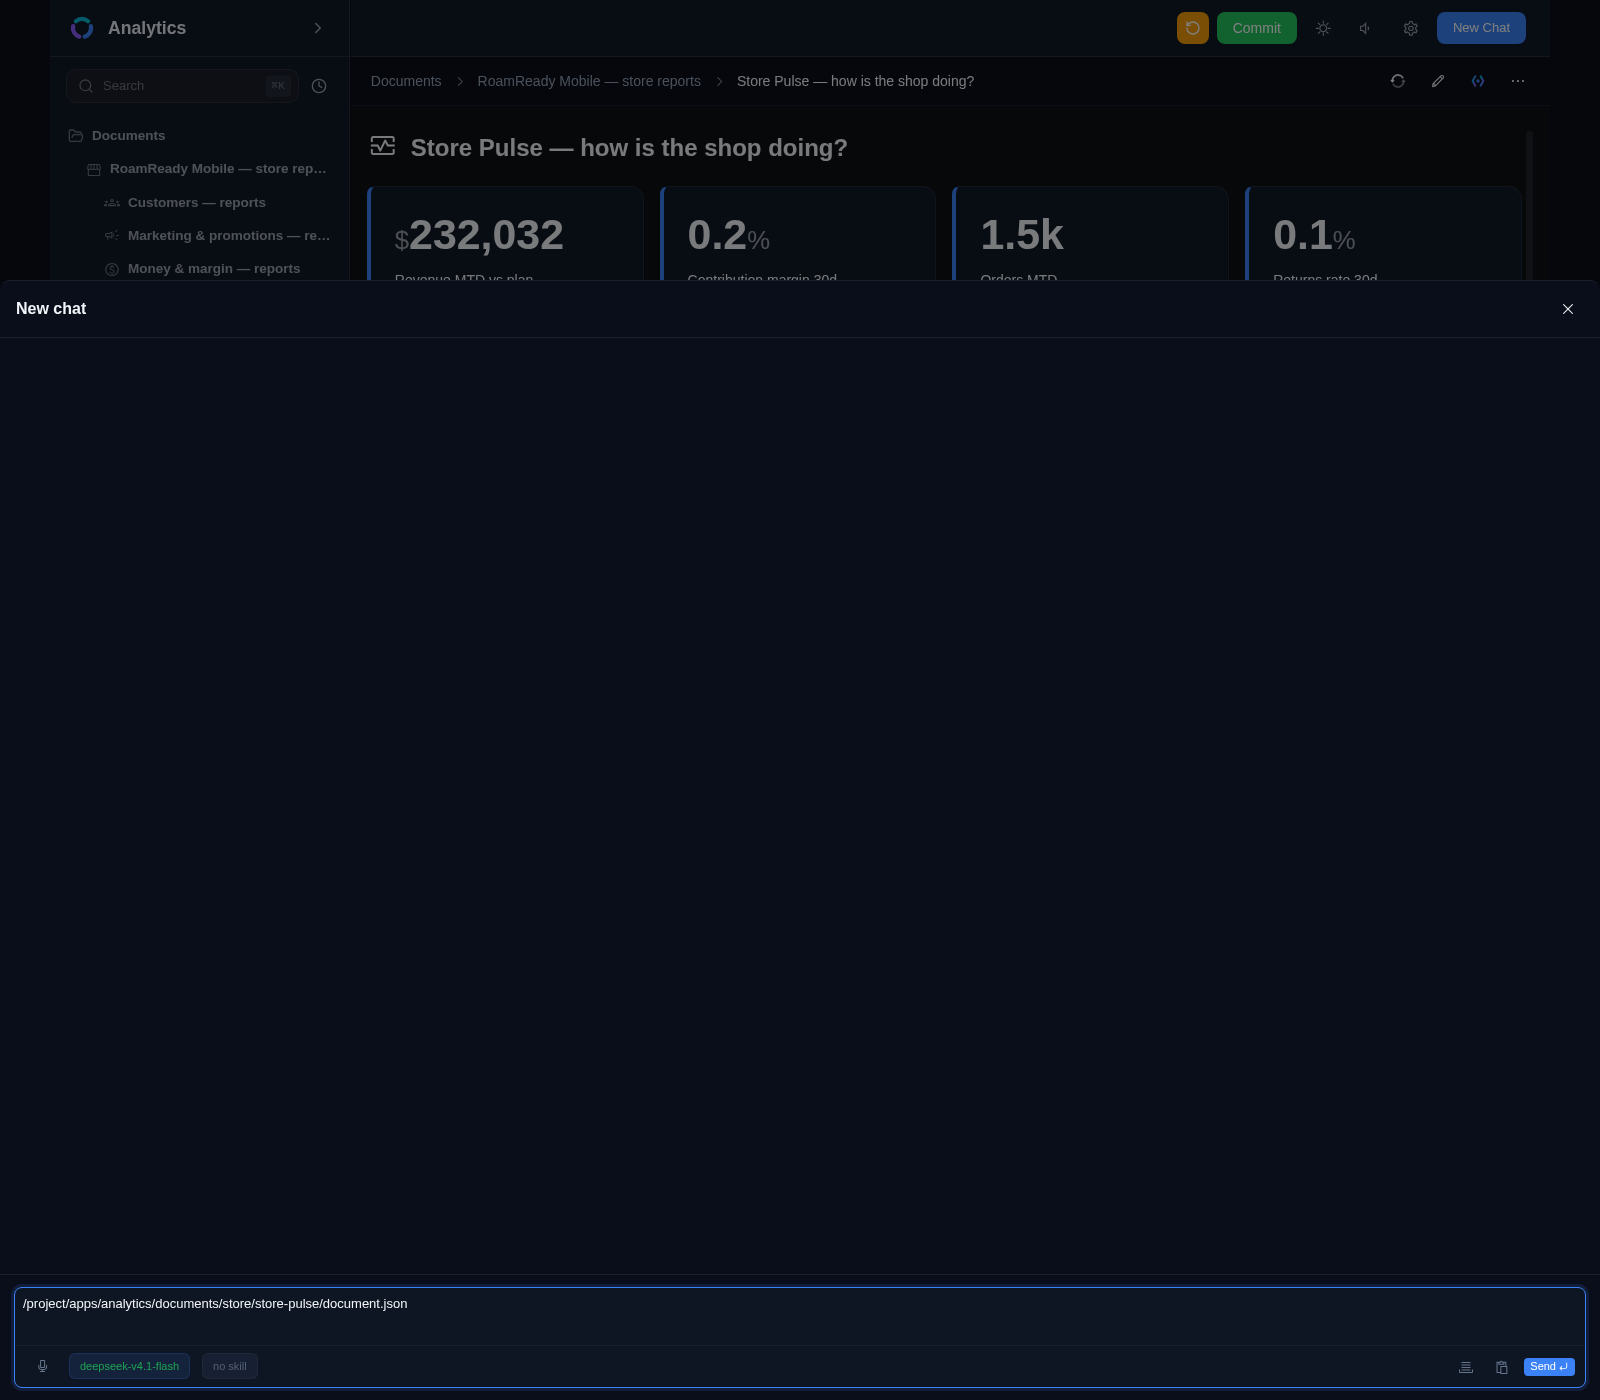Click the stacked lines icon beside clipboard

(x=1466, y=1367)
